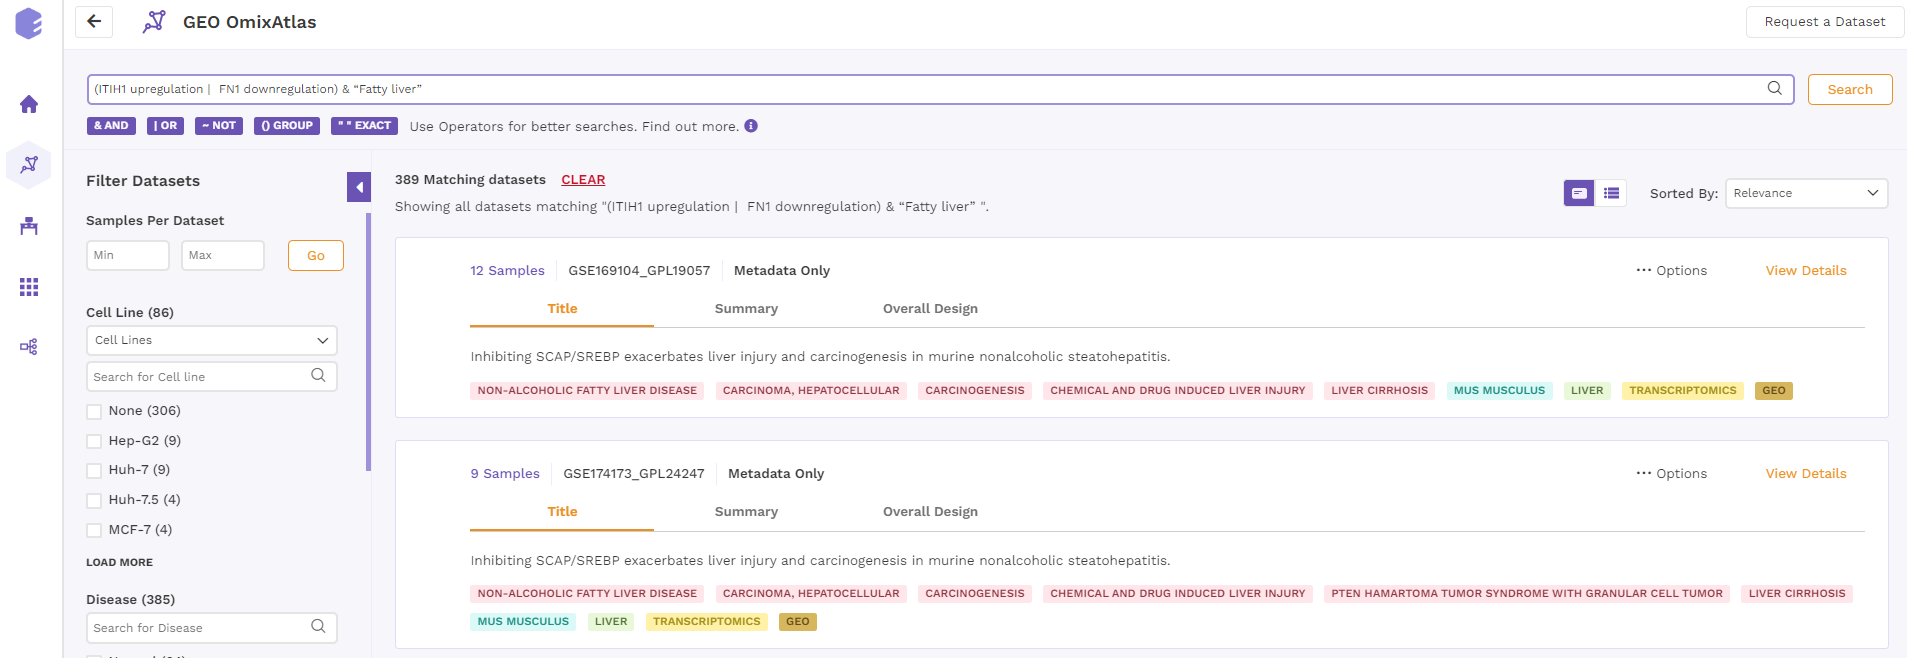Click first card's GEO tag
The height and width of the screenshot is (658, 1907).
coord(1774,391)
